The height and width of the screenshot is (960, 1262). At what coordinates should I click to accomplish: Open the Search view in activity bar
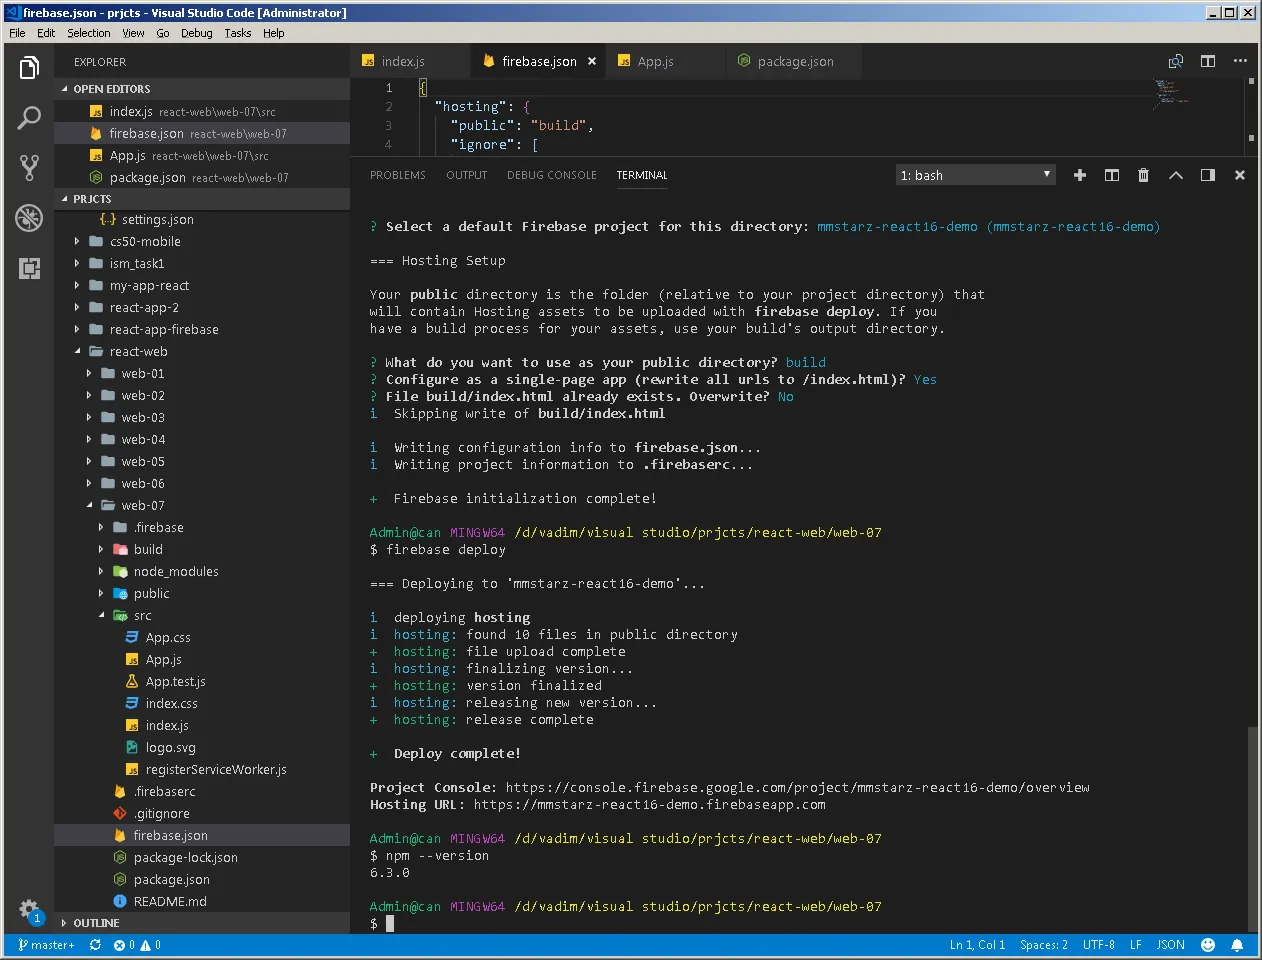coord(29,117)
